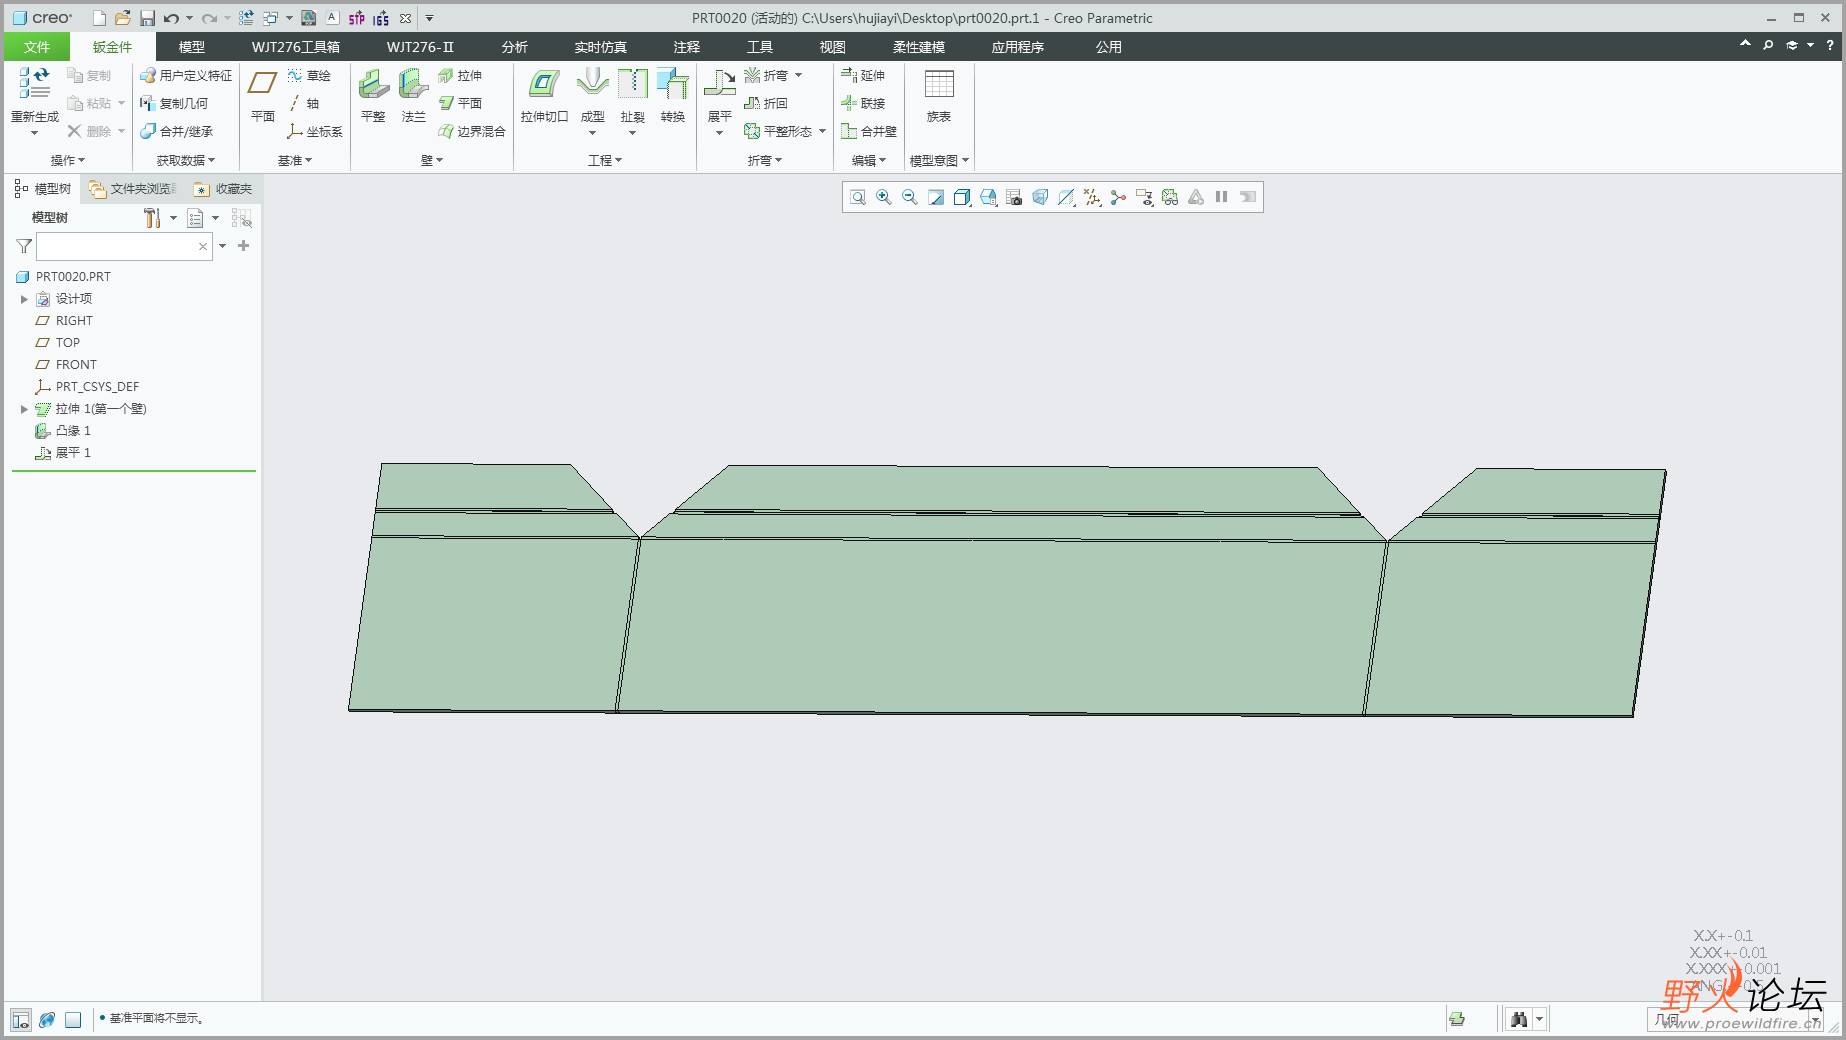Screen dimensions: 1846x1040
Task: Switch to the 分析 ribbon tab
Action: click(514, 47)
